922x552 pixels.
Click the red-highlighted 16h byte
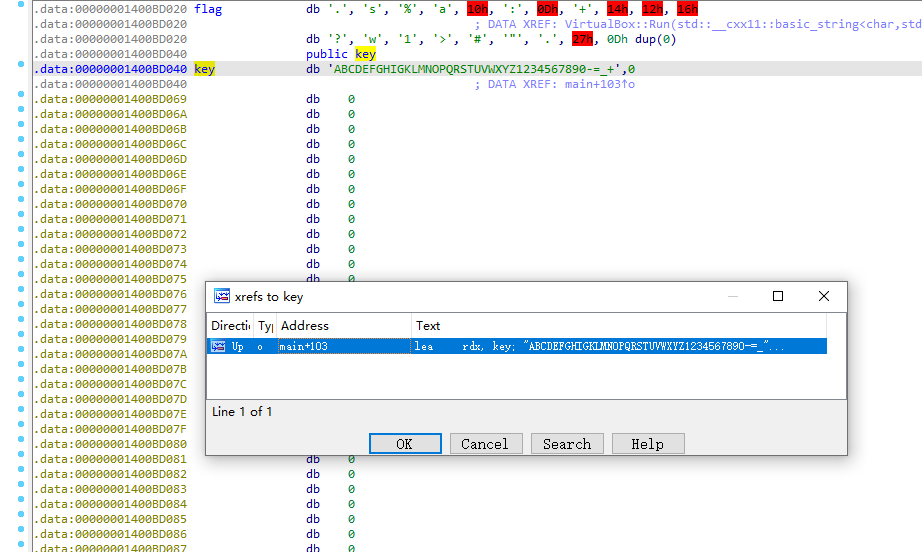tap(687, 9)
